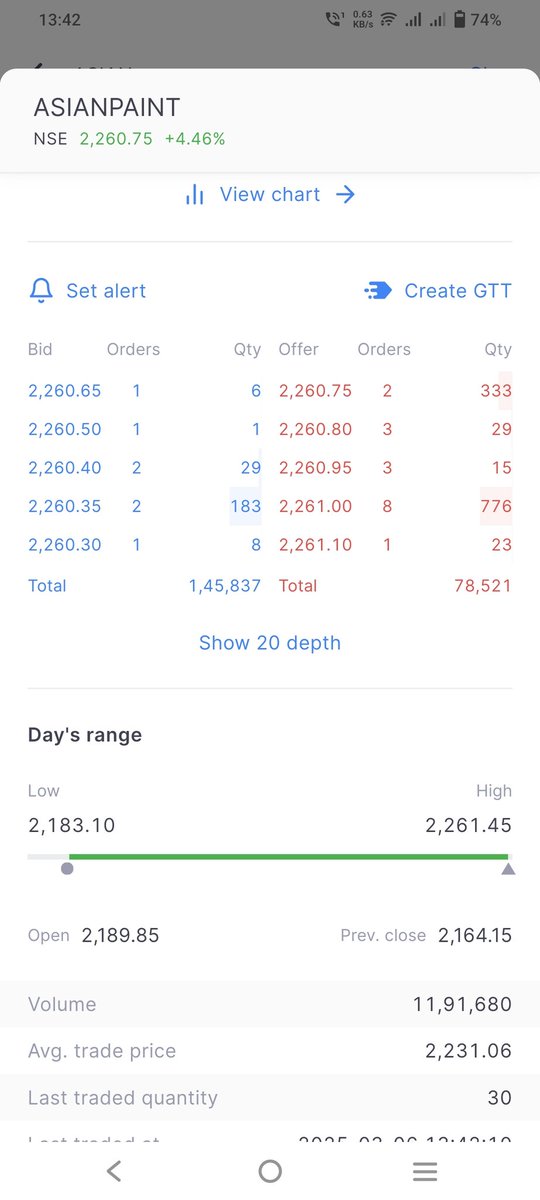
Task: Tap Prev. close value 2,164.15
Action: (475, 936)
